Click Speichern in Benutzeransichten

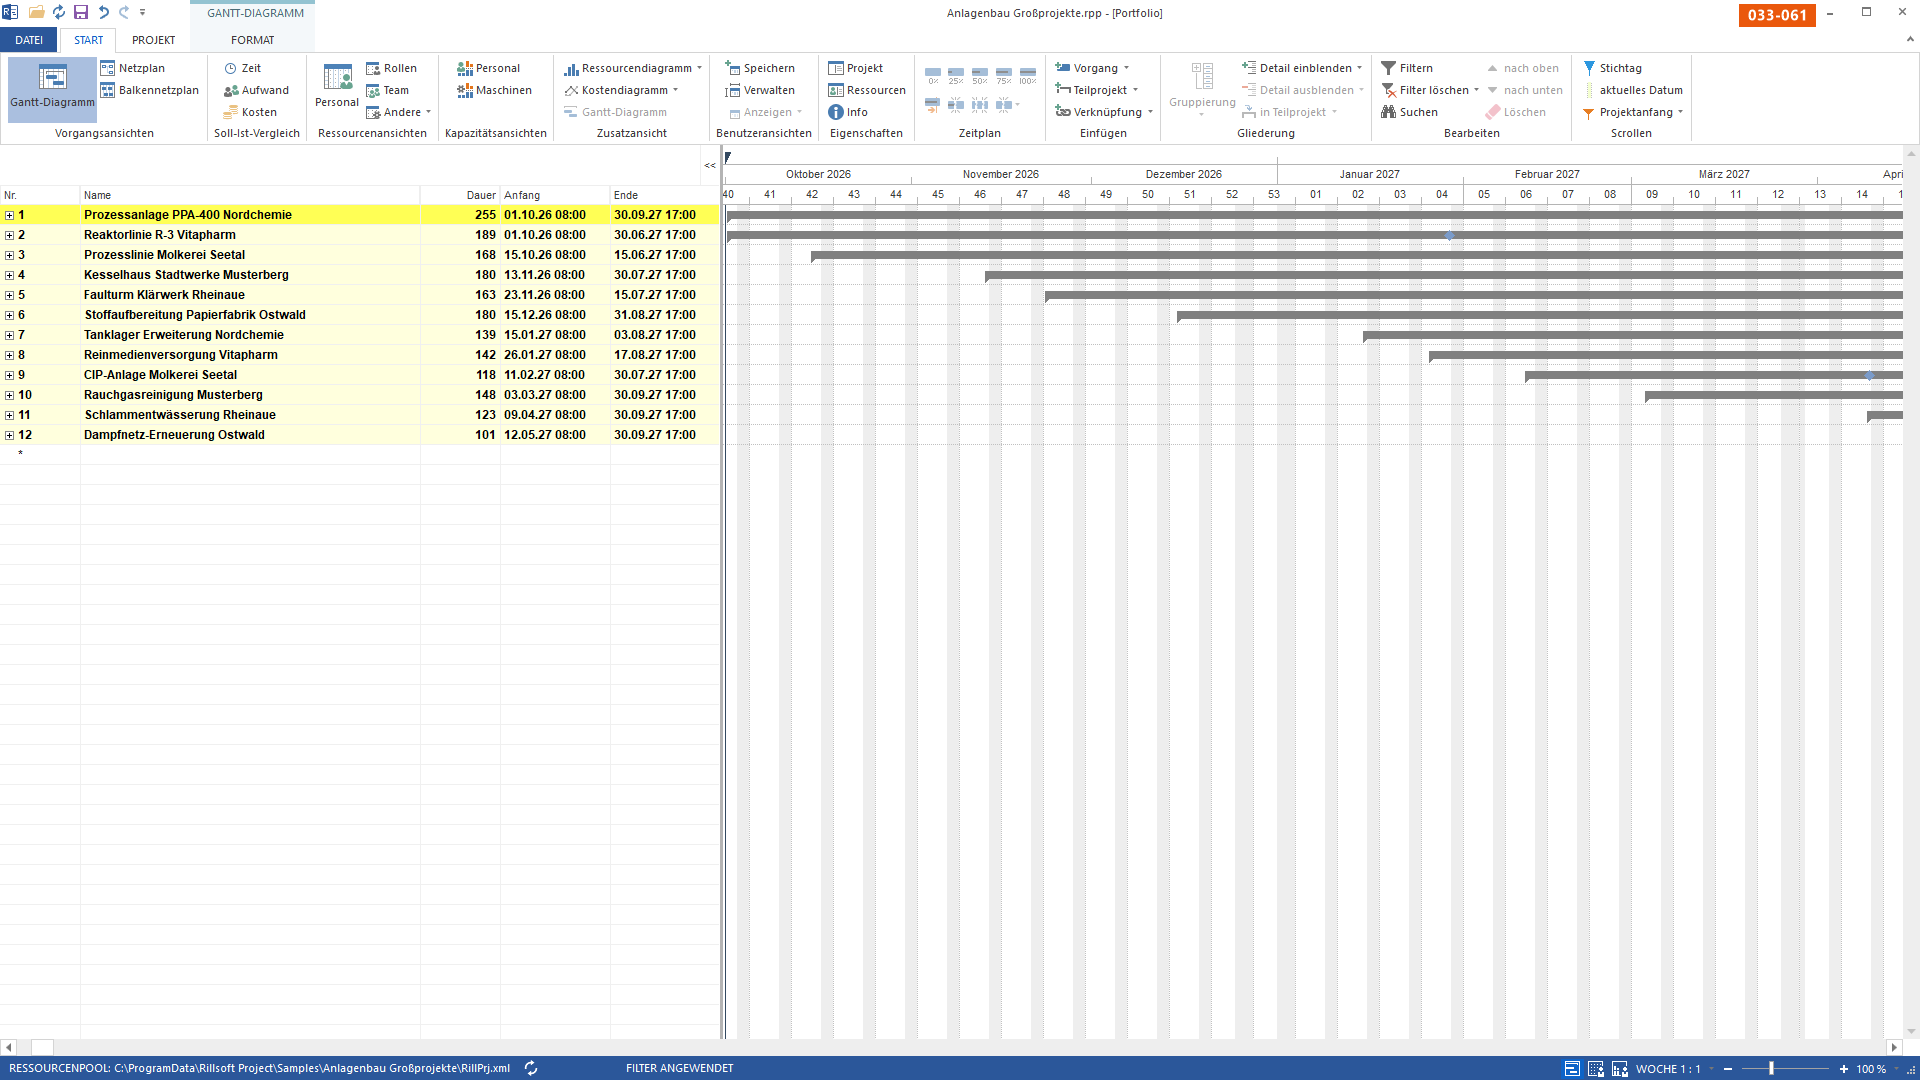pyautogui.click(x=760, y=68)
